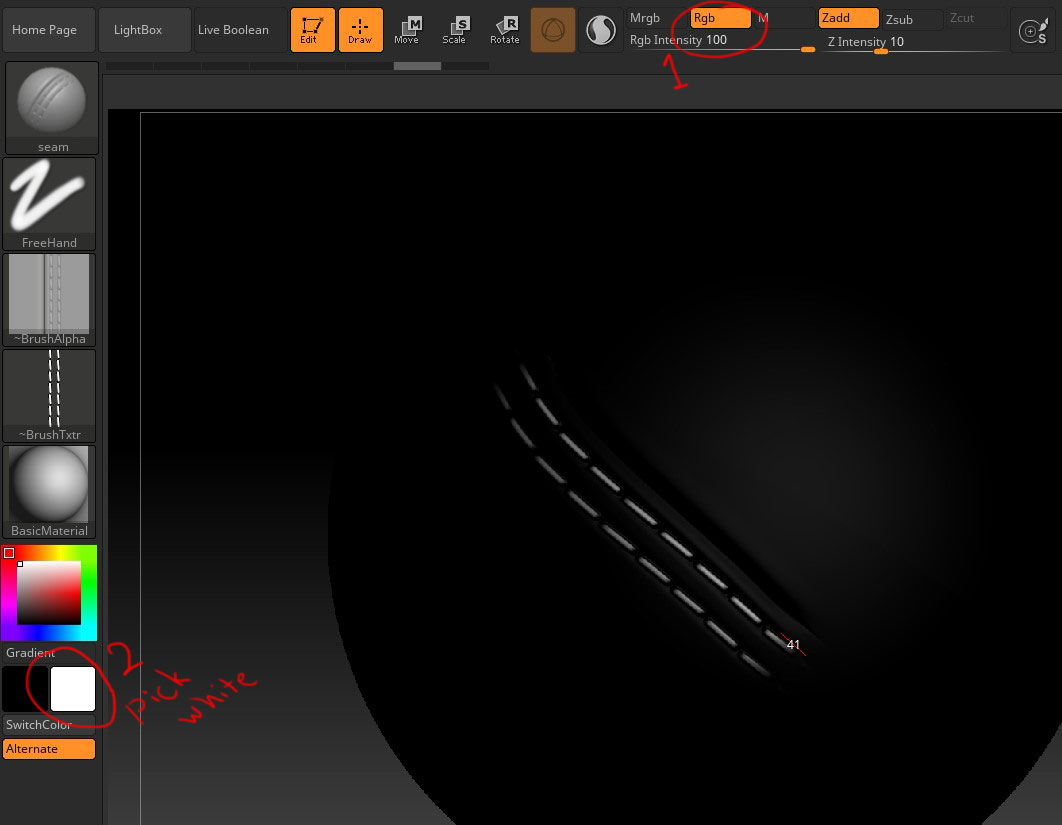Select the Scale tool
The width and height of the screenshot is (1062, 825).
(456, 30)
